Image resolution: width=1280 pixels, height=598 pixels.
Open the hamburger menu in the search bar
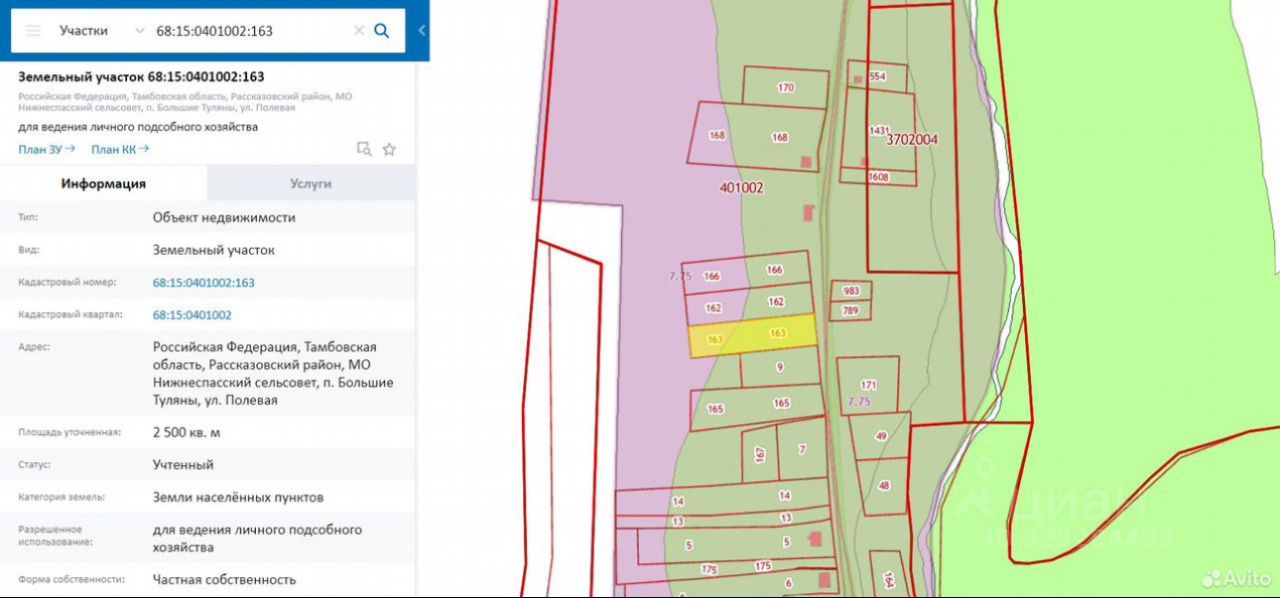click(x=33, y=31)
